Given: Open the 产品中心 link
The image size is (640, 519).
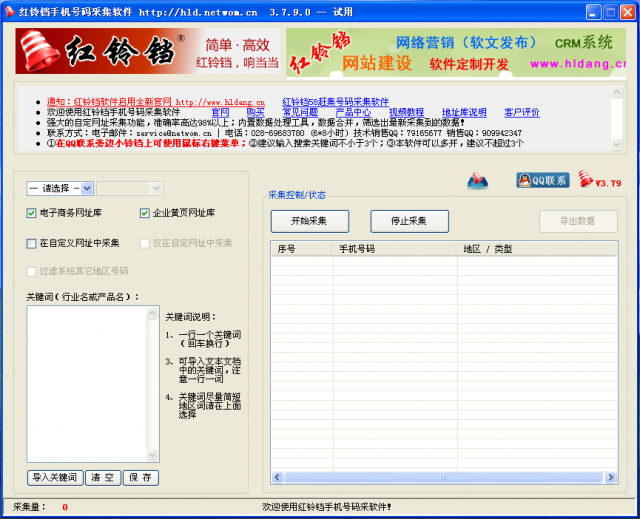Looking at the screenshot, I should tap(353, 112).
